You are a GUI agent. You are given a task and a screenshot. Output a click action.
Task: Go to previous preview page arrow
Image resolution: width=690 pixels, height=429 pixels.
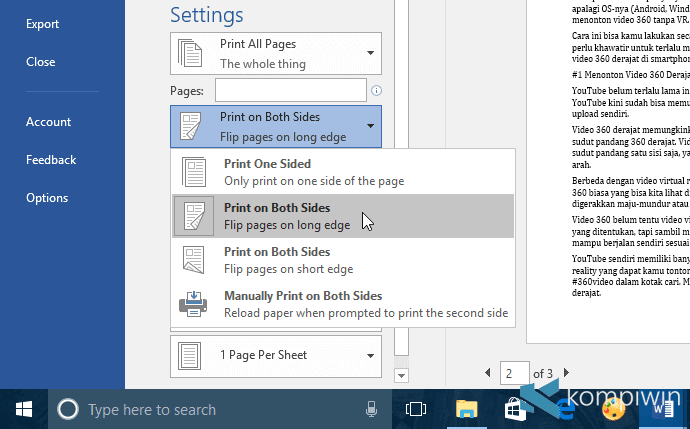488,373
